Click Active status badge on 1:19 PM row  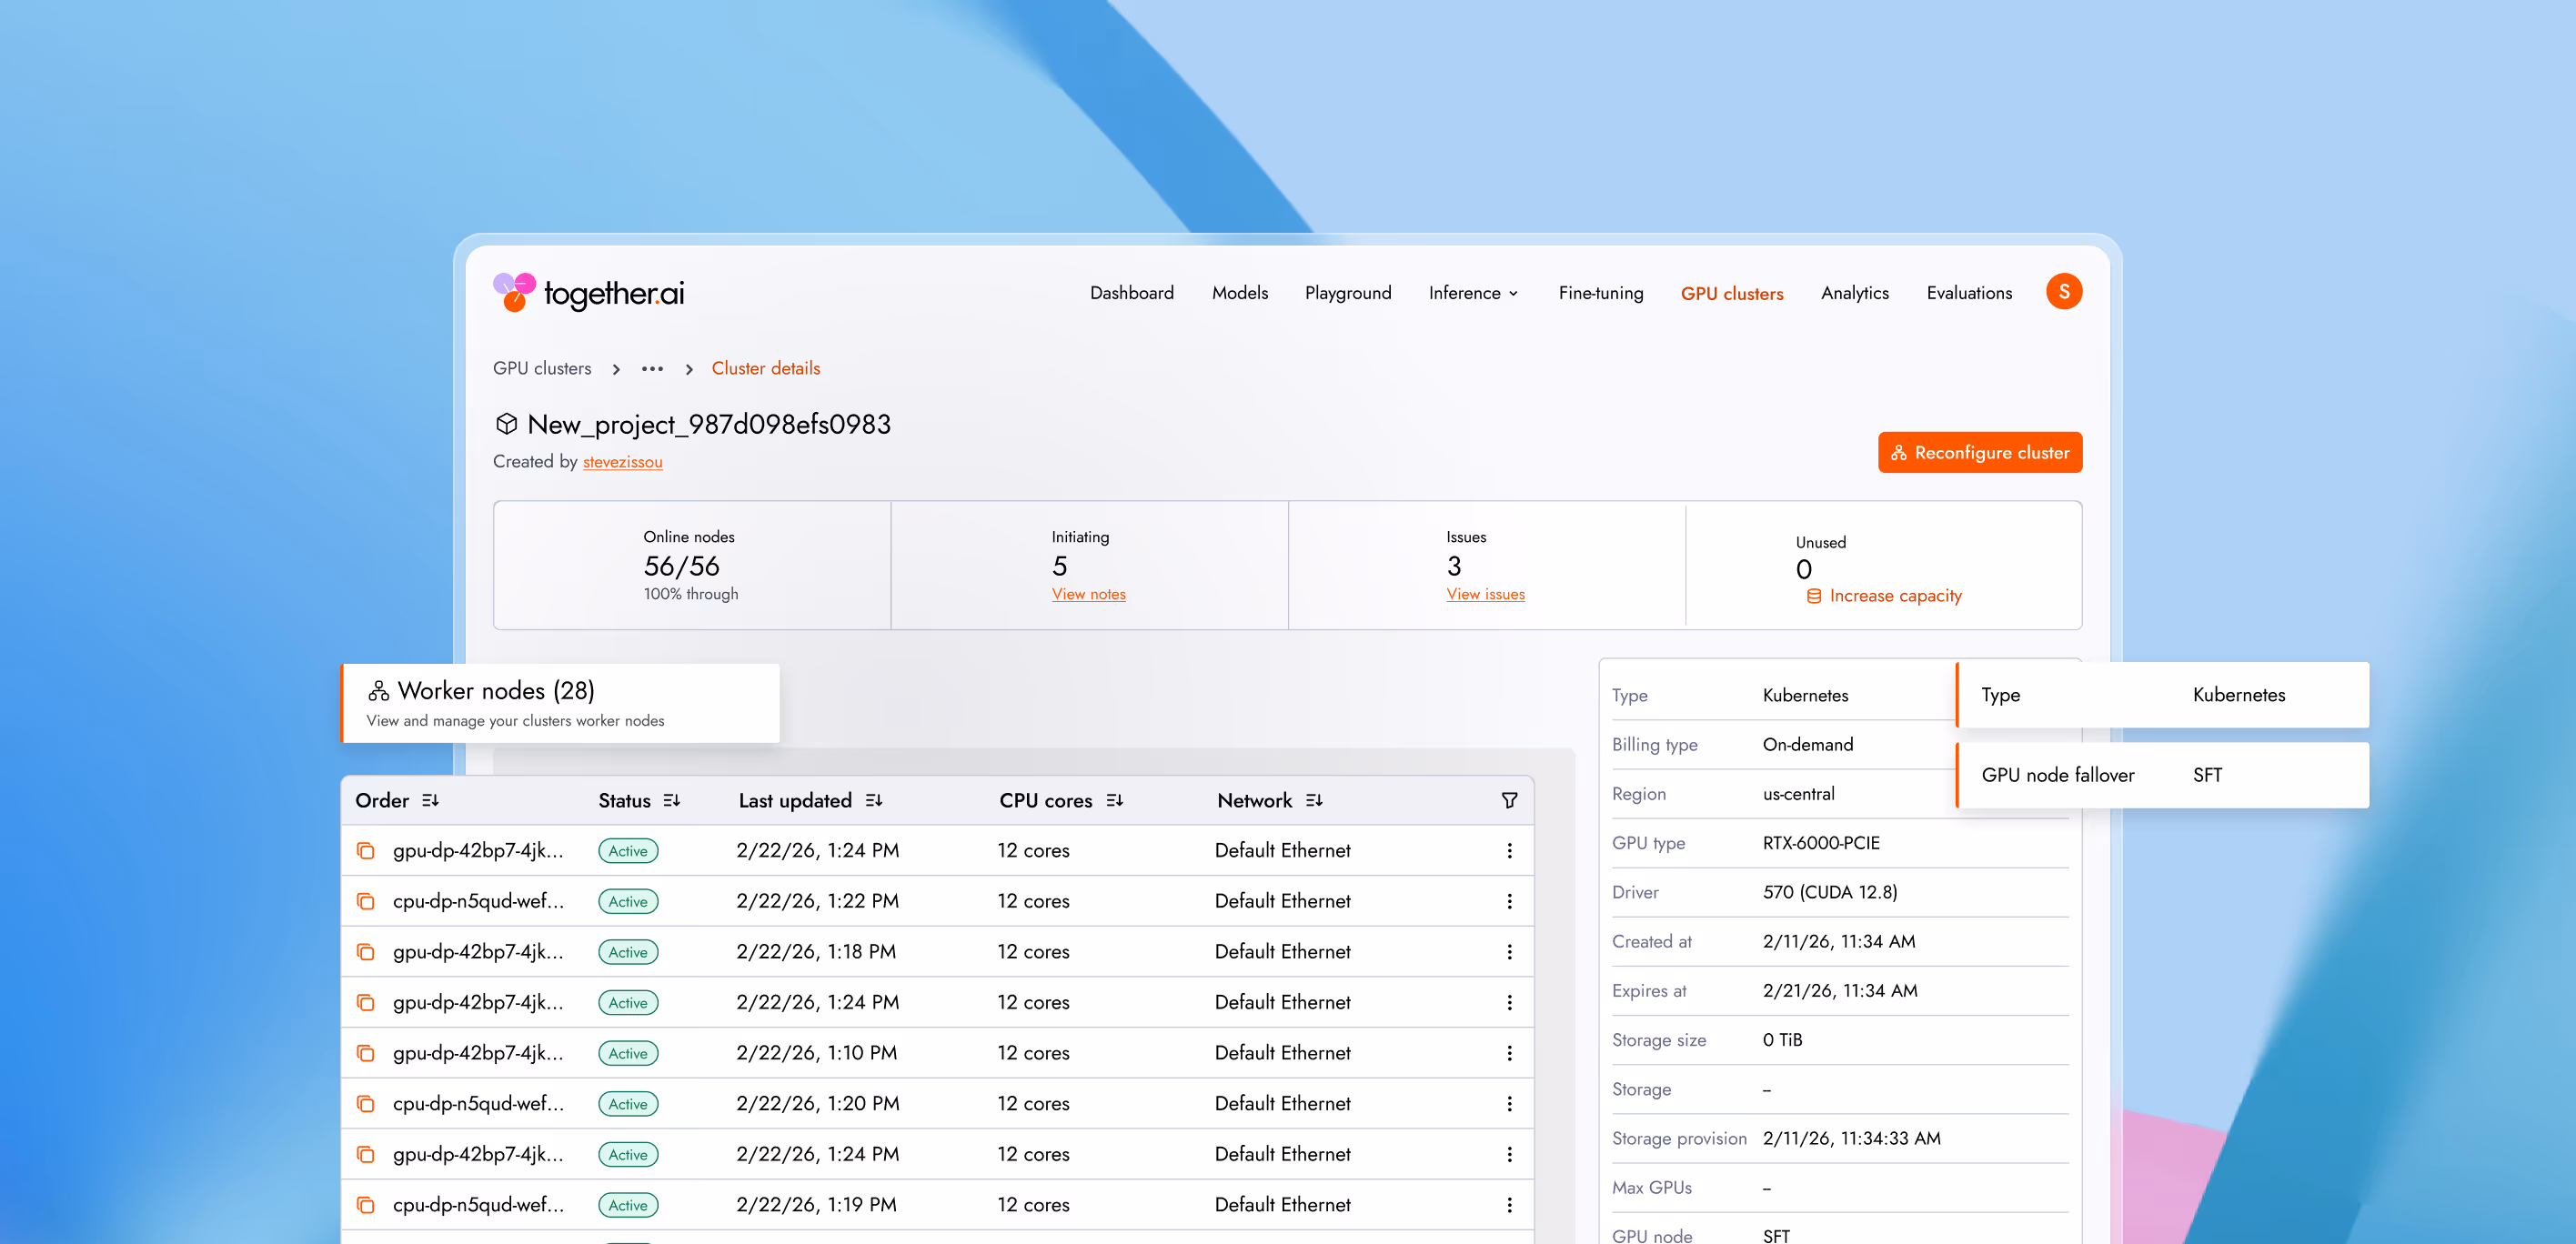pyautogui.click(x=628, y=1205)
